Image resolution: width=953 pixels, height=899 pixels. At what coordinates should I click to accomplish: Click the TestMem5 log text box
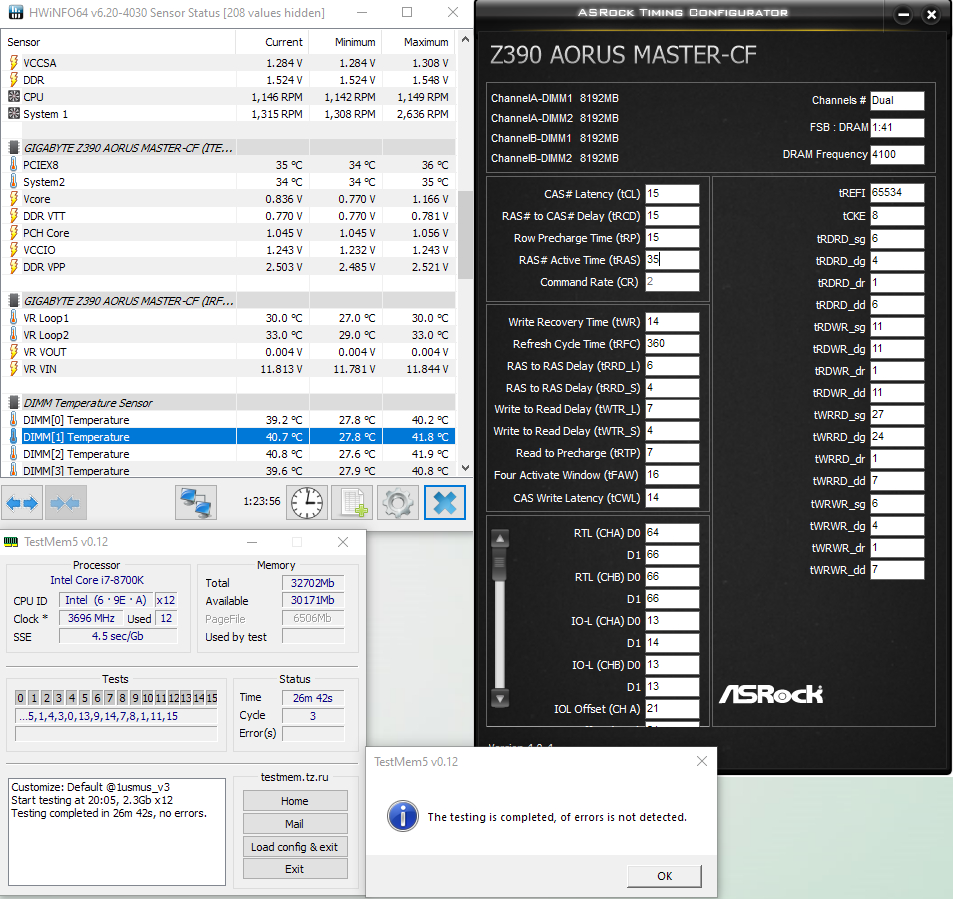click(x=117, y=831)
